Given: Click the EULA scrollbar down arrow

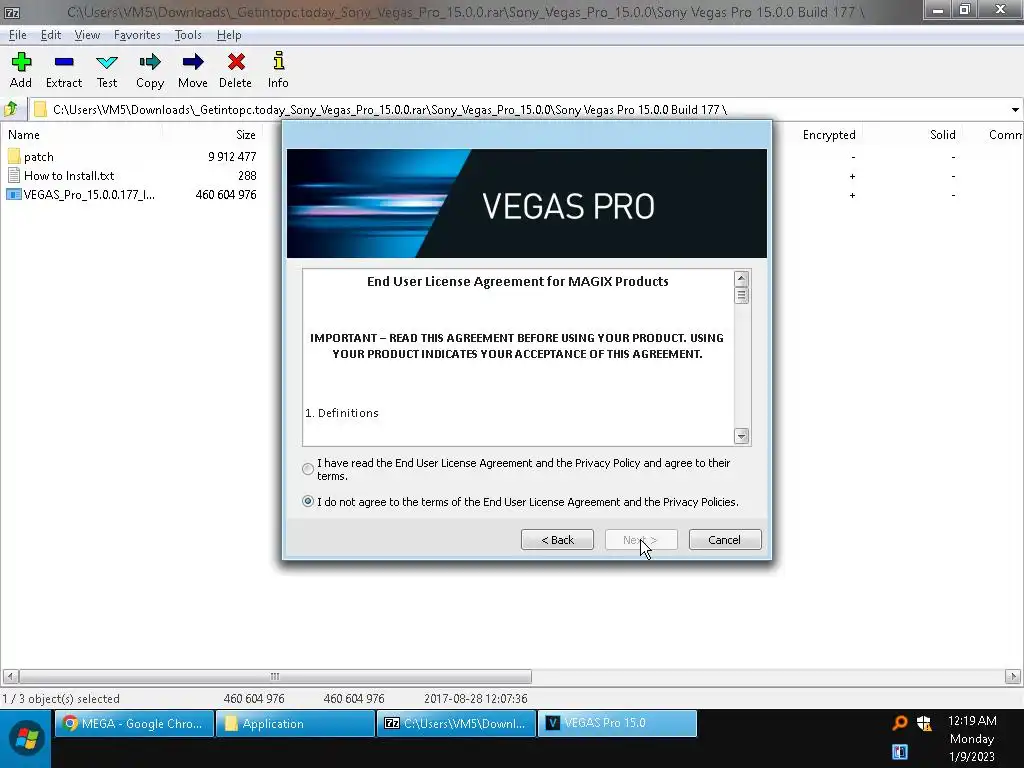Looking at the screenshot, I should (x=741, y=436).
